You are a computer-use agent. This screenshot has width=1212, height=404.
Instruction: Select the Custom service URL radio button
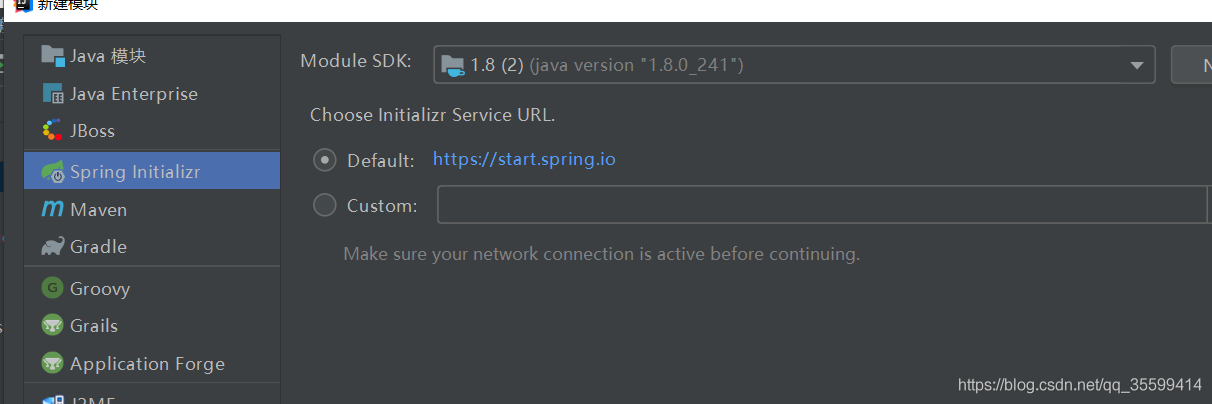[x=325, y=205]
